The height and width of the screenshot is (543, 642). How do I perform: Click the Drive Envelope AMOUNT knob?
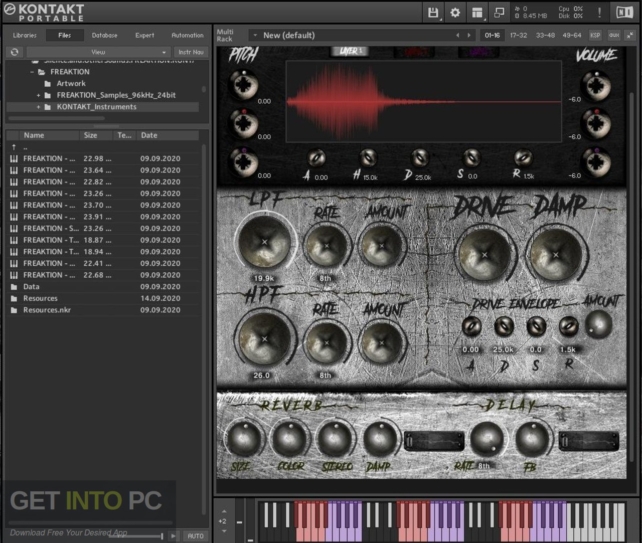click(x=599, y=325)
